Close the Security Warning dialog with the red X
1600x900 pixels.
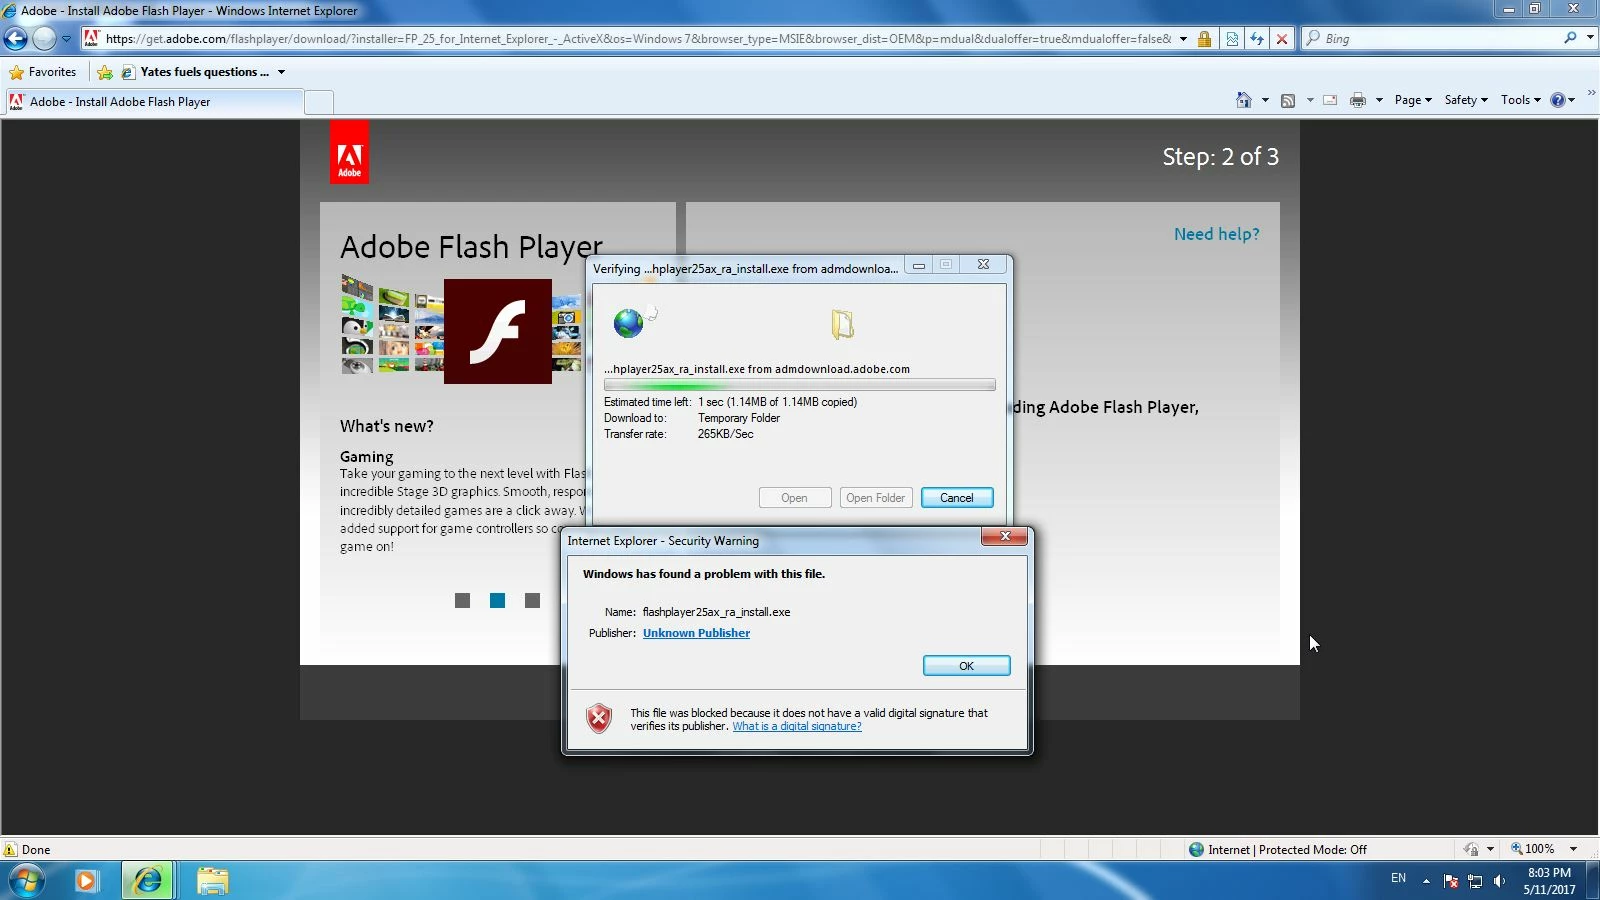tap(1004, 537)
